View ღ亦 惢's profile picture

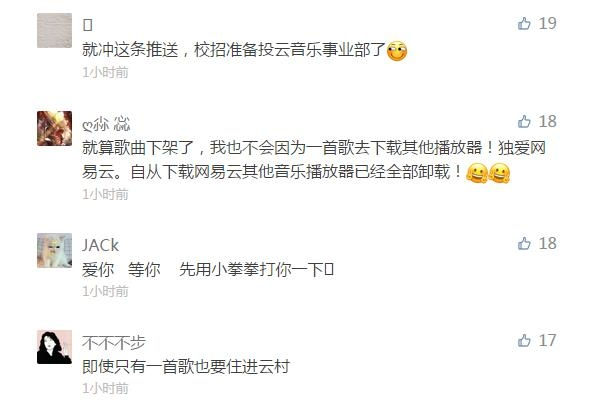tap(54, 128)
